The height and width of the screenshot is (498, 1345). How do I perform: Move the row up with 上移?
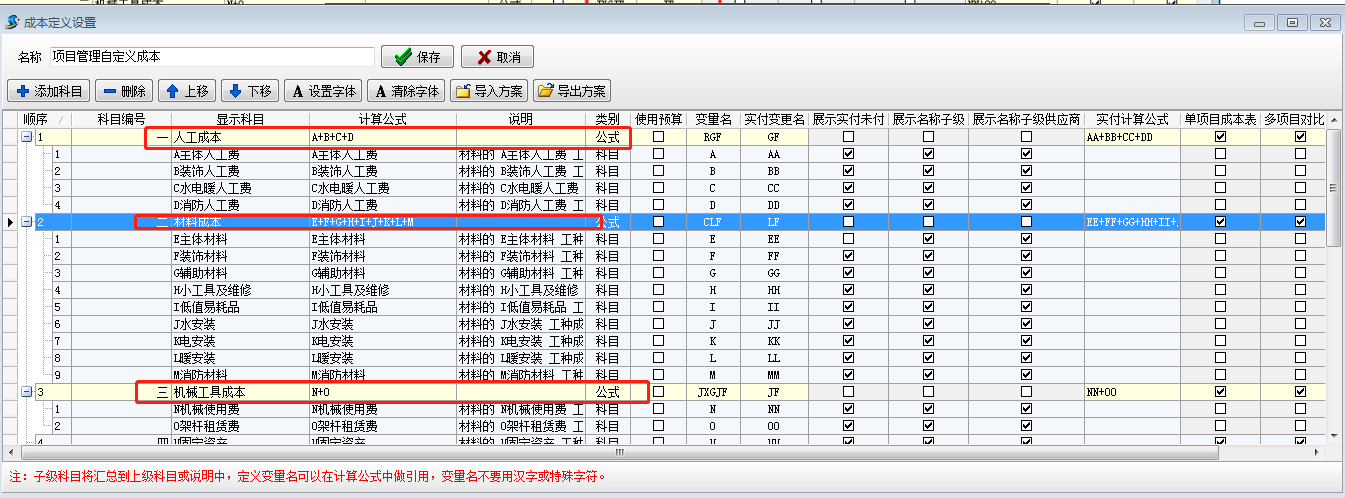[x=187, y=91]
